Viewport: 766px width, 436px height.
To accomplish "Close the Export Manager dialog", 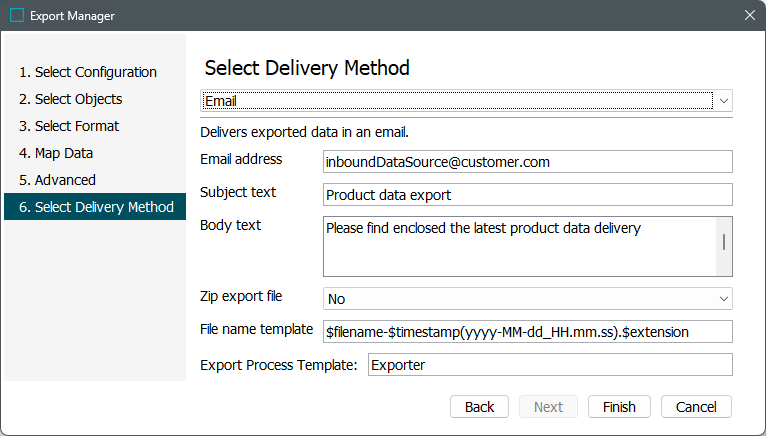I will [x=749, y=16].
